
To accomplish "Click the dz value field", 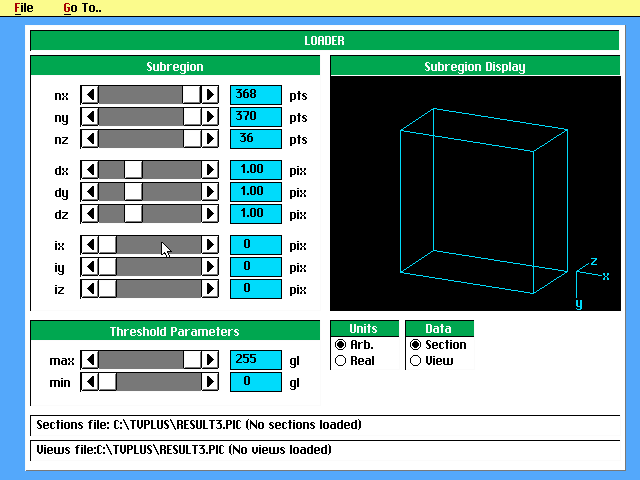I will [x=256, y=214].
